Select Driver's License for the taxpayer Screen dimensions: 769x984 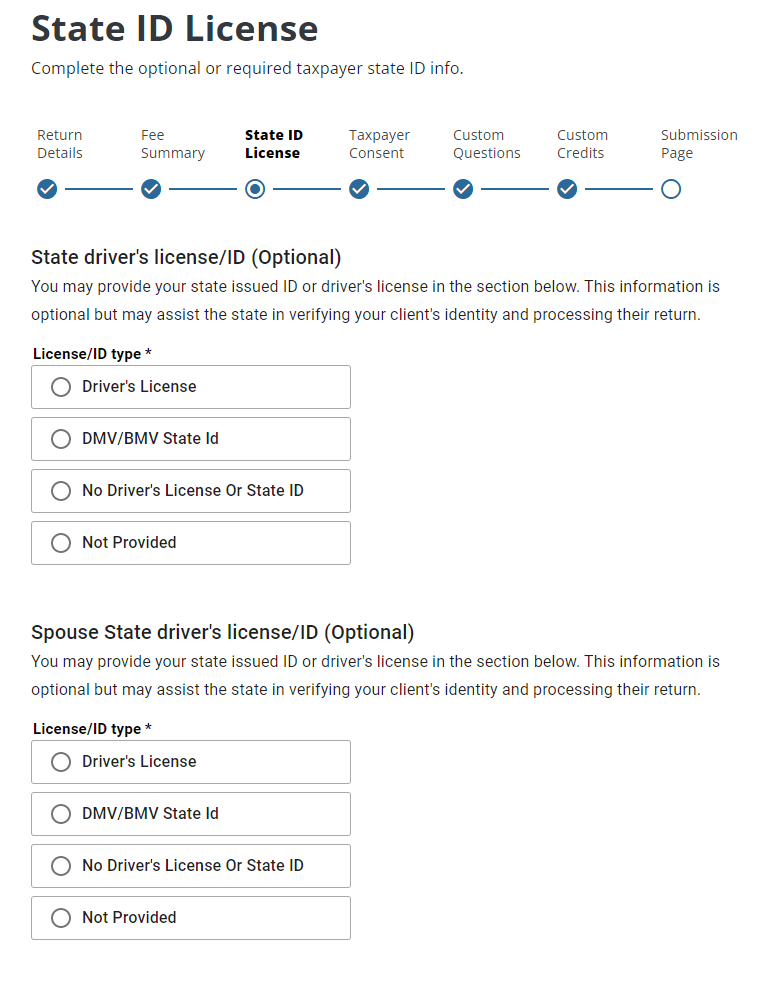click(61, 387)
